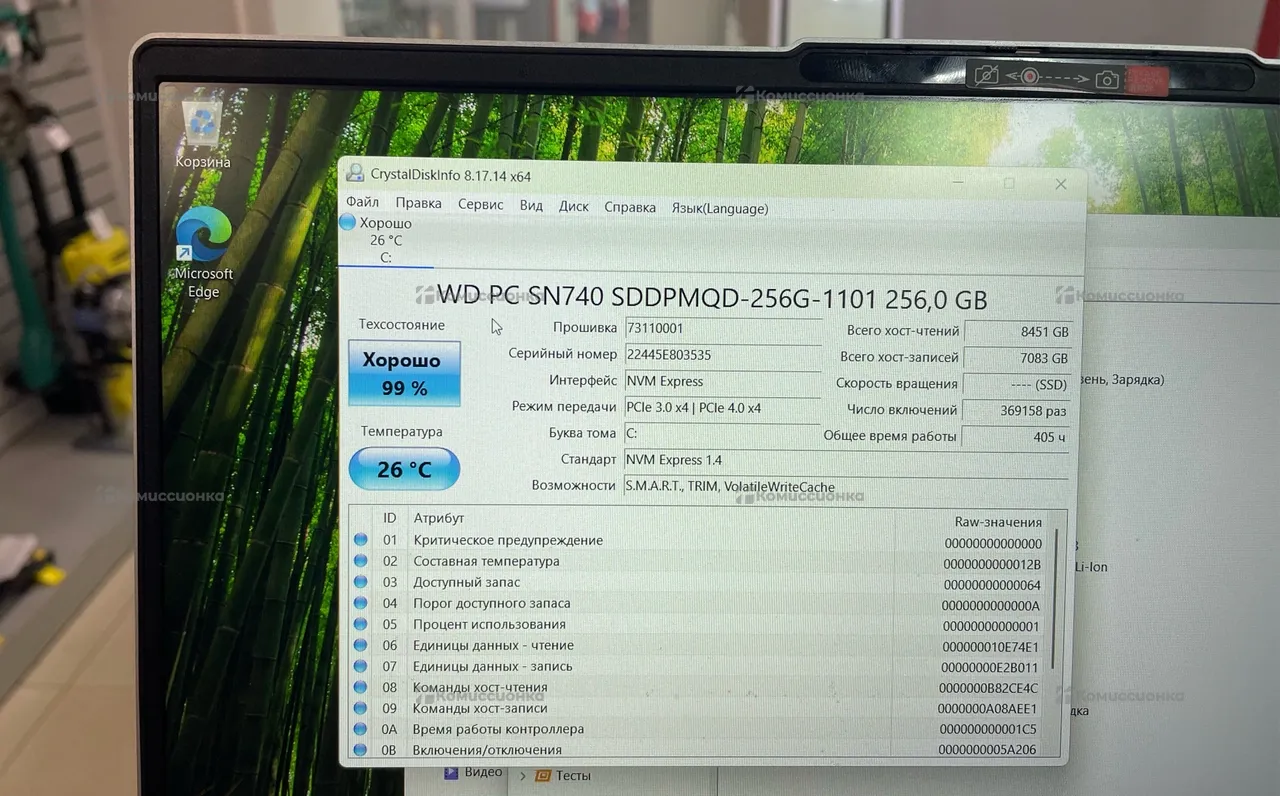The height and width of the screenshot is (796, 1280).
Task: Click status circle next to Доступный запас
Action: pos(361,583)
